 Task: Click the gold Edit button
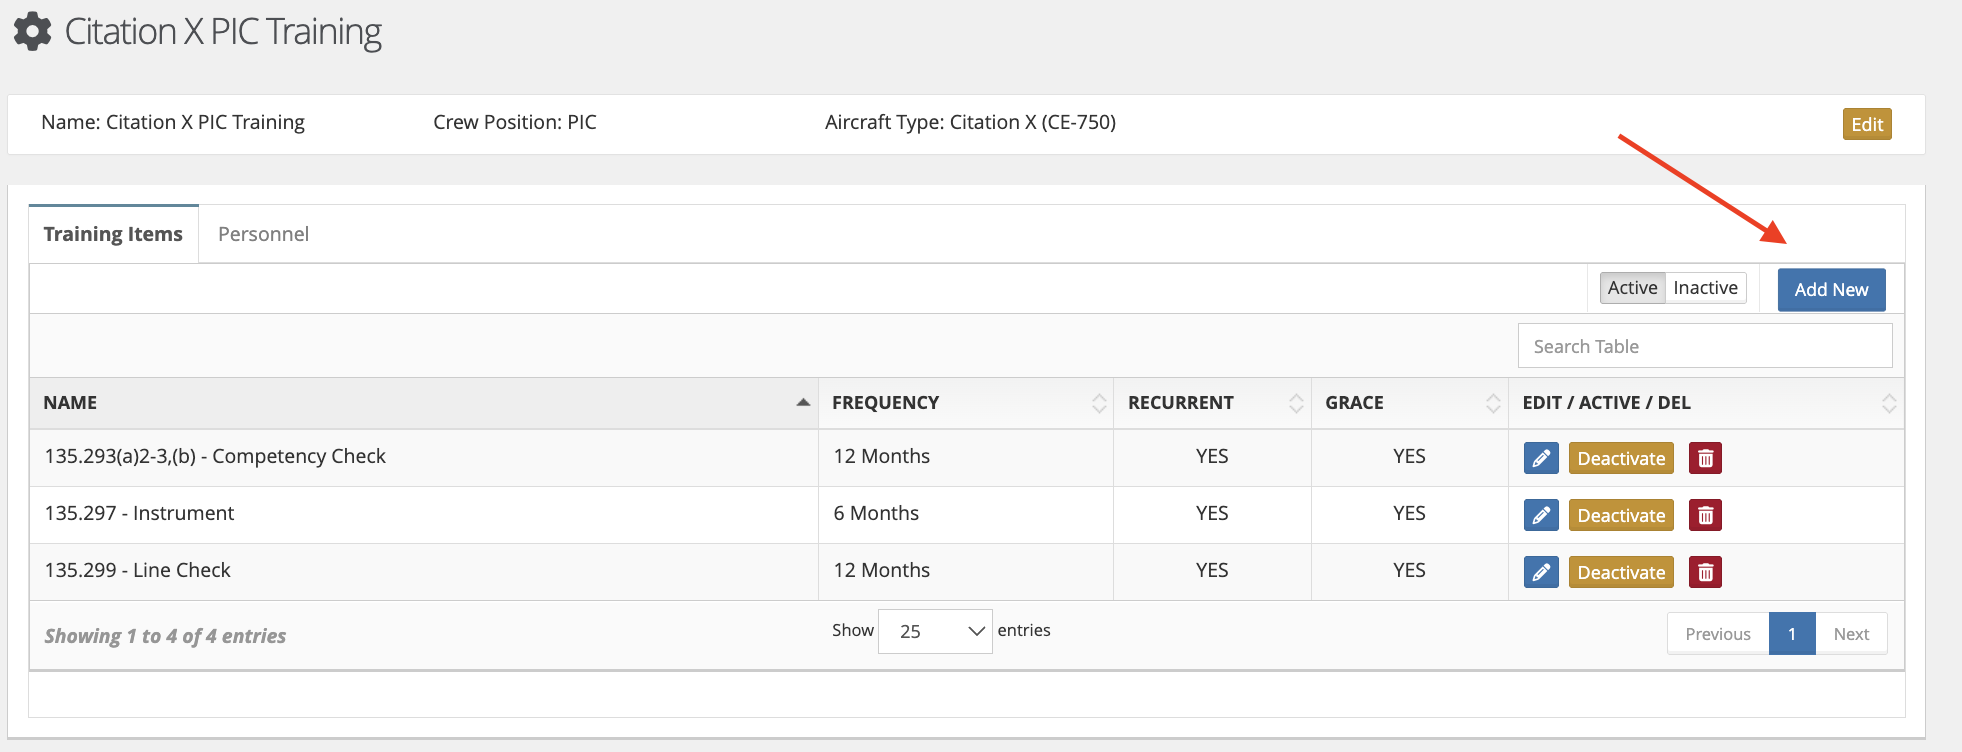pyautogui.click(x=1866, y=124)
